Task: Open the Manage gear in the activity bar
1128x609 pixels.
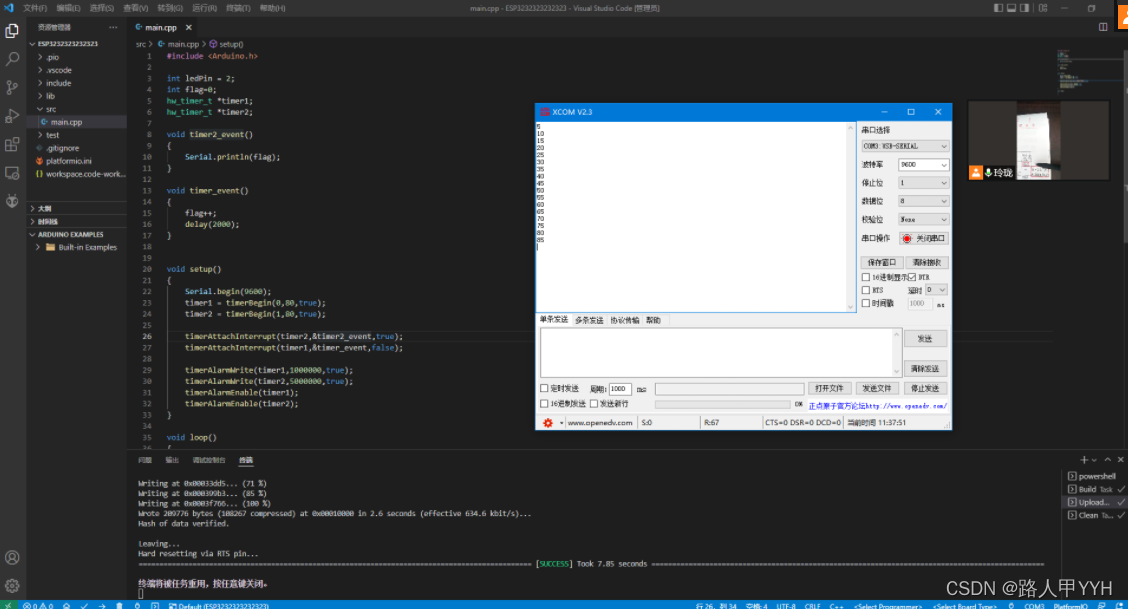Action: 12,586
